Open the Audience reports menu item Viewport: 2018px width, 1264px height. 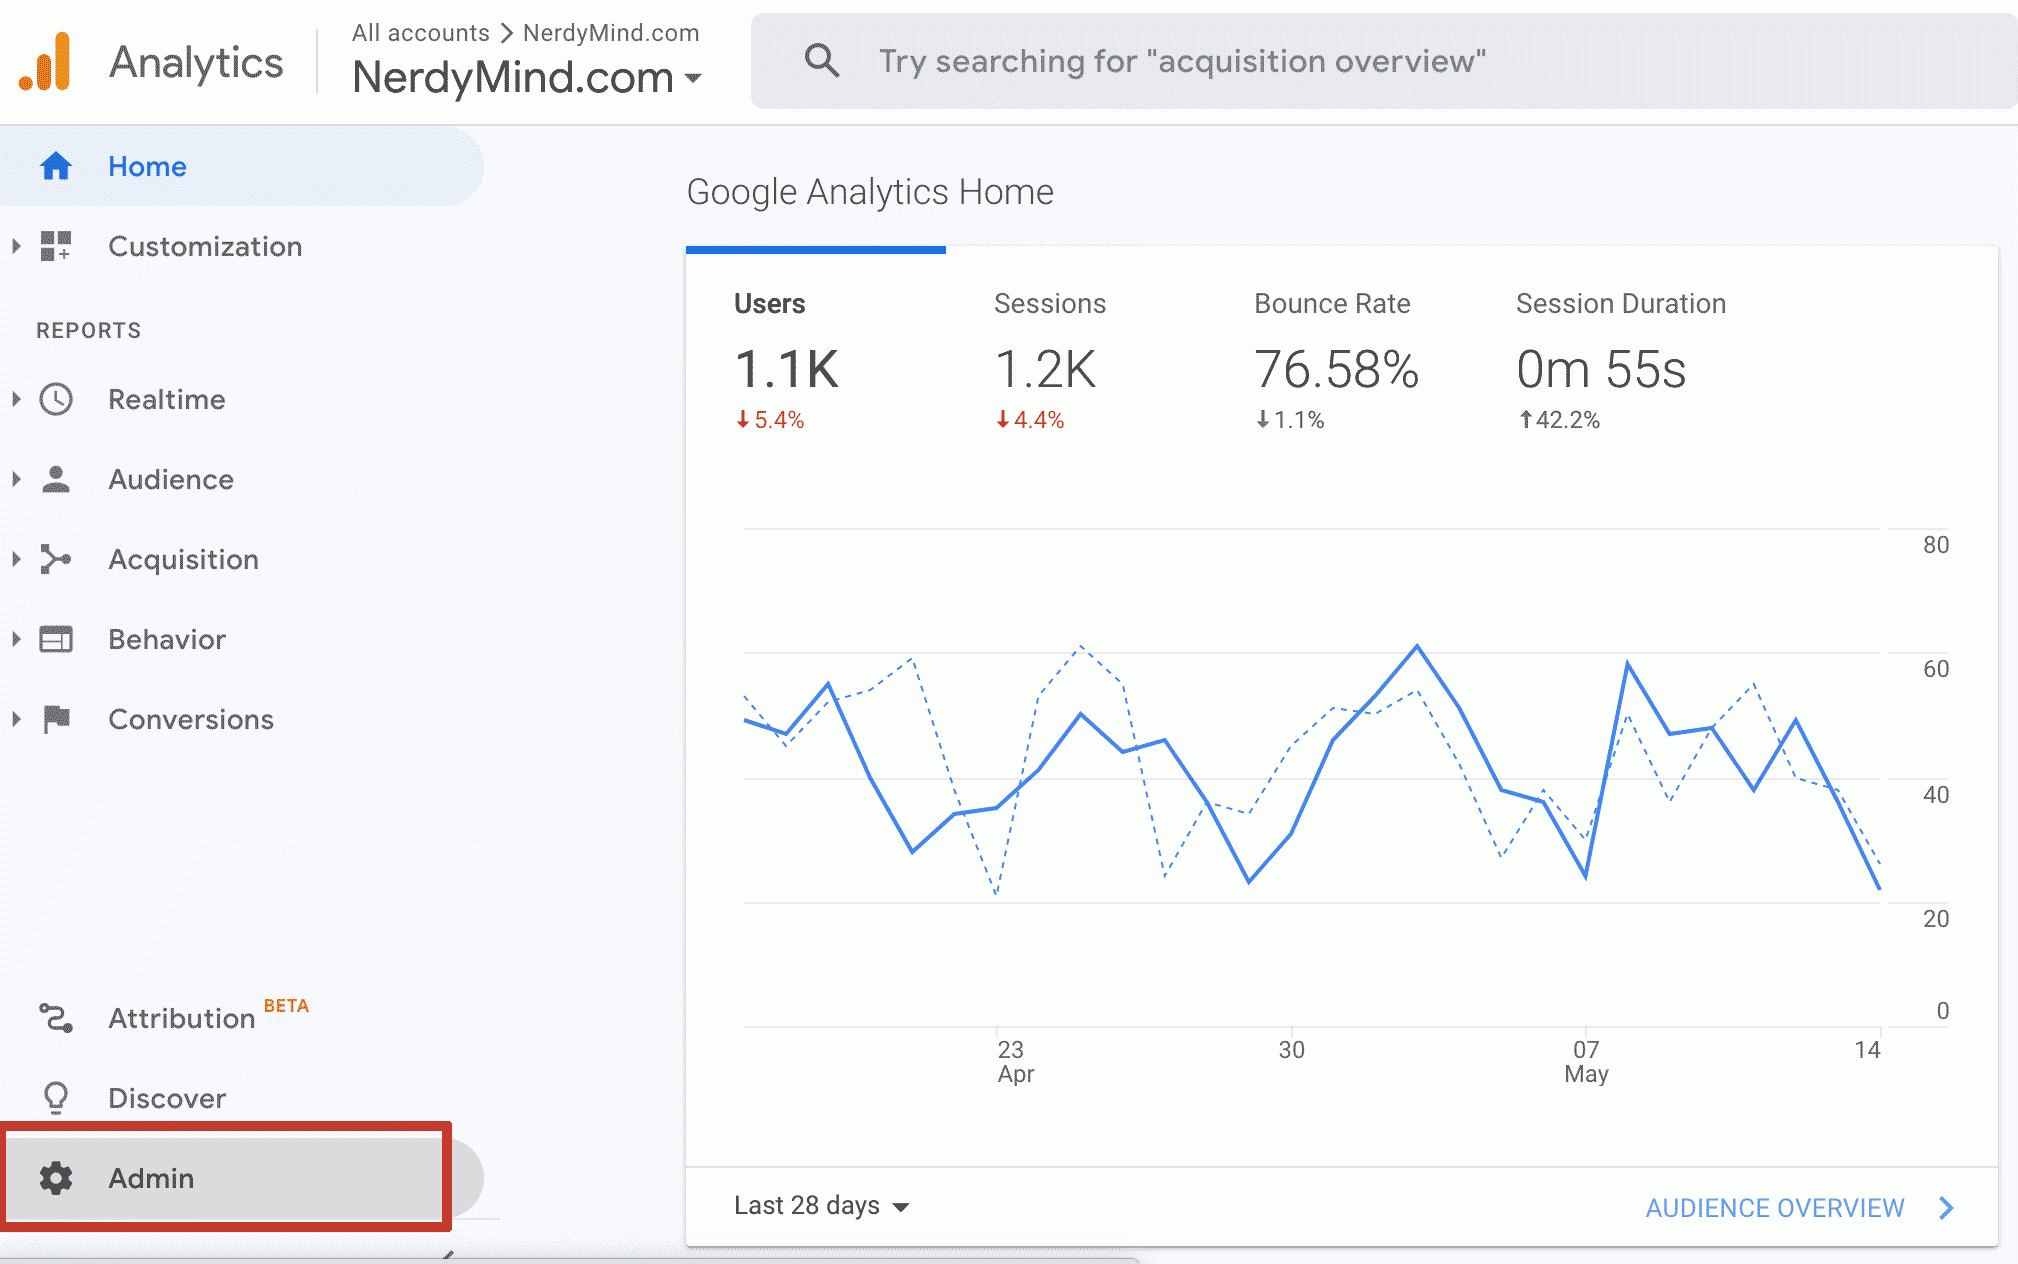(x=241, y=479)
